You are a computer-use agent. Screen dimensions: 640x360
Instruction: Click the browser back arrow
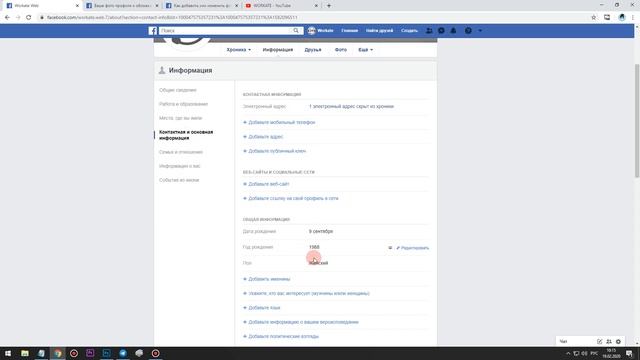7,18
